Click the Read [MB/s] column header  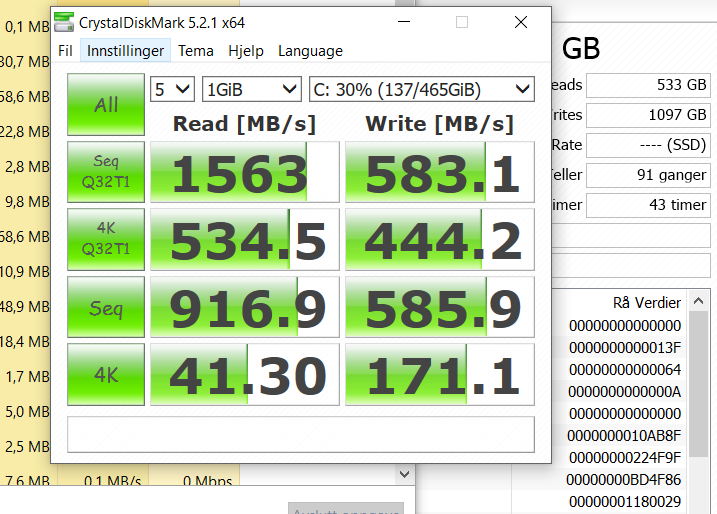tap(245, 124)
